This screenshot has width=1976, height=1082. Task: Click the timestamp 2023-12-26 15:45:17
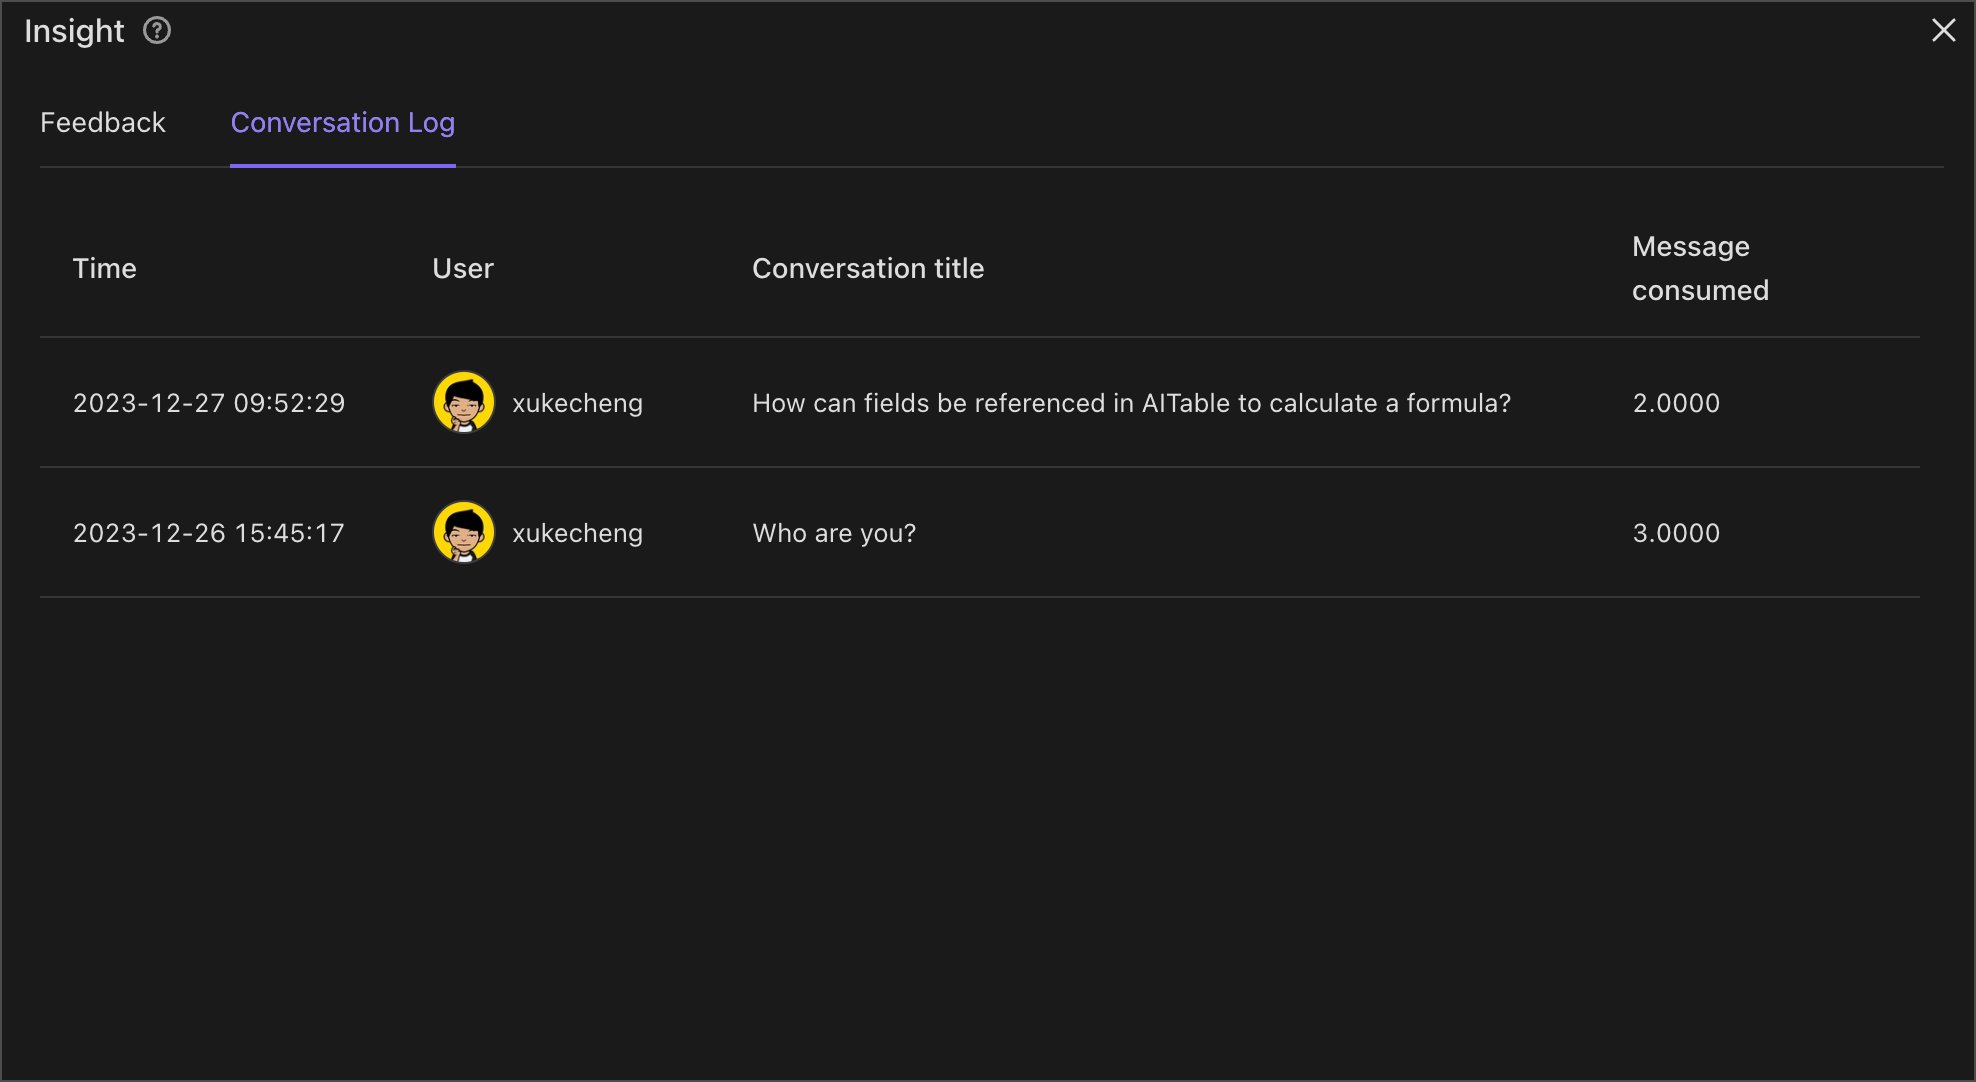click(x=209, y=533)
